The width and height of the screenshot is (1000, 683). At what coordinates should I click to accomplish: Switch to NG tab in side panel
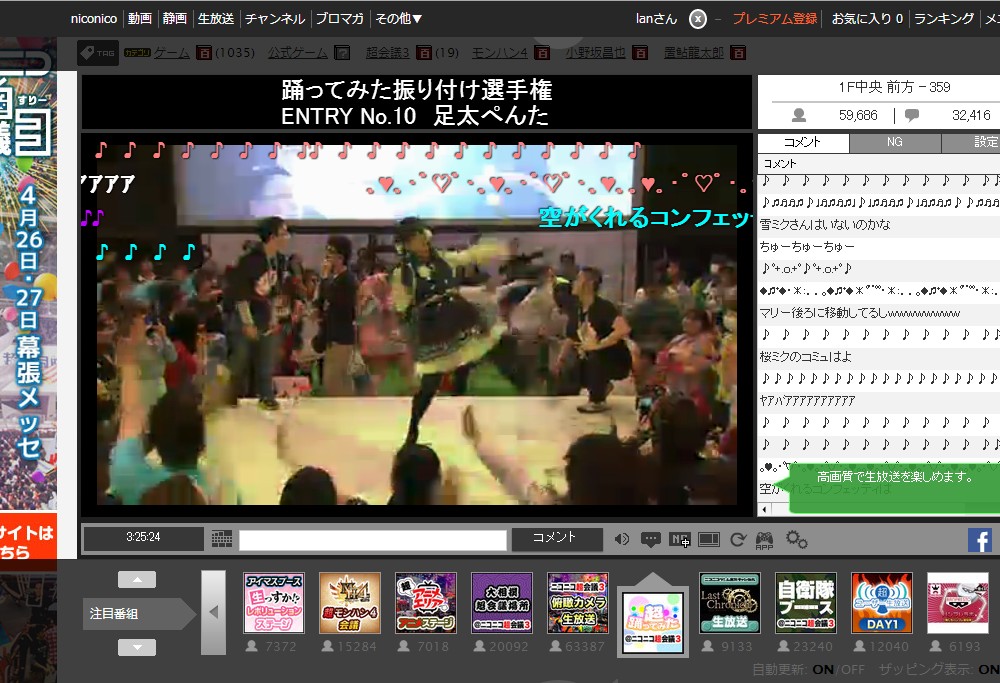(x=895, y=142)
